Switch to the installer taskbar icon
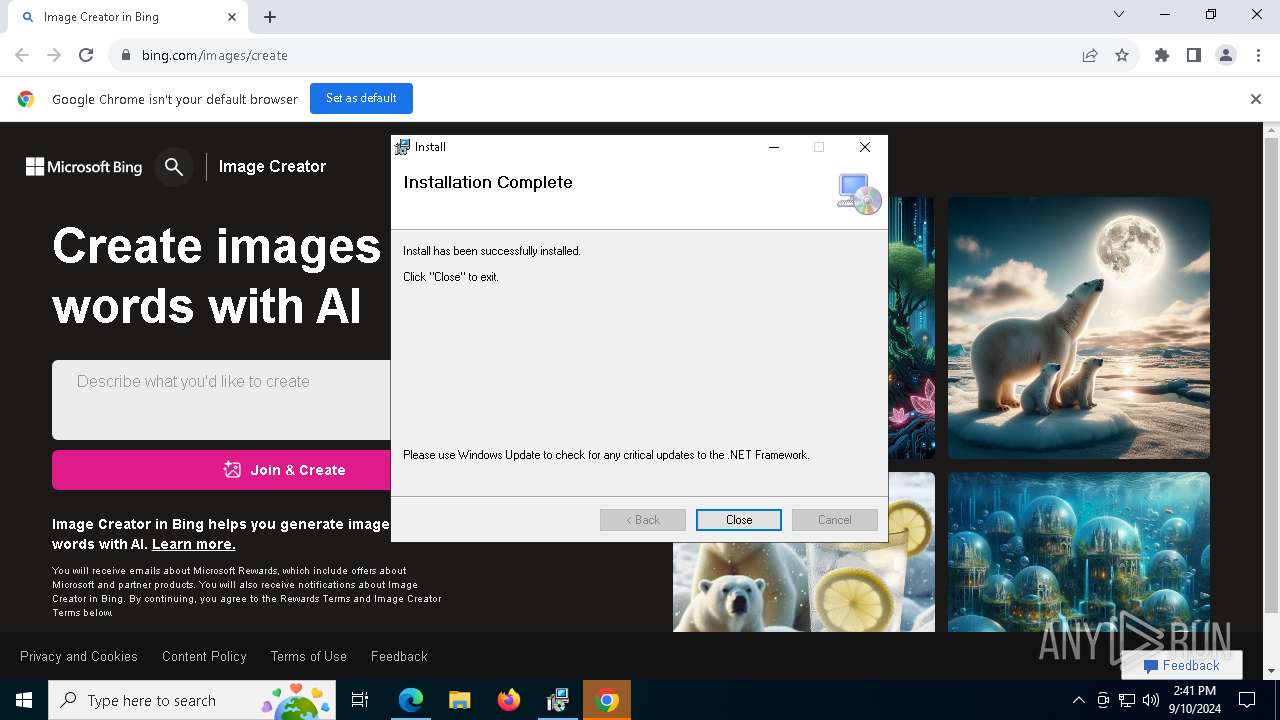The height and width of the screenshot is (720, 1280). pos(557,700)
